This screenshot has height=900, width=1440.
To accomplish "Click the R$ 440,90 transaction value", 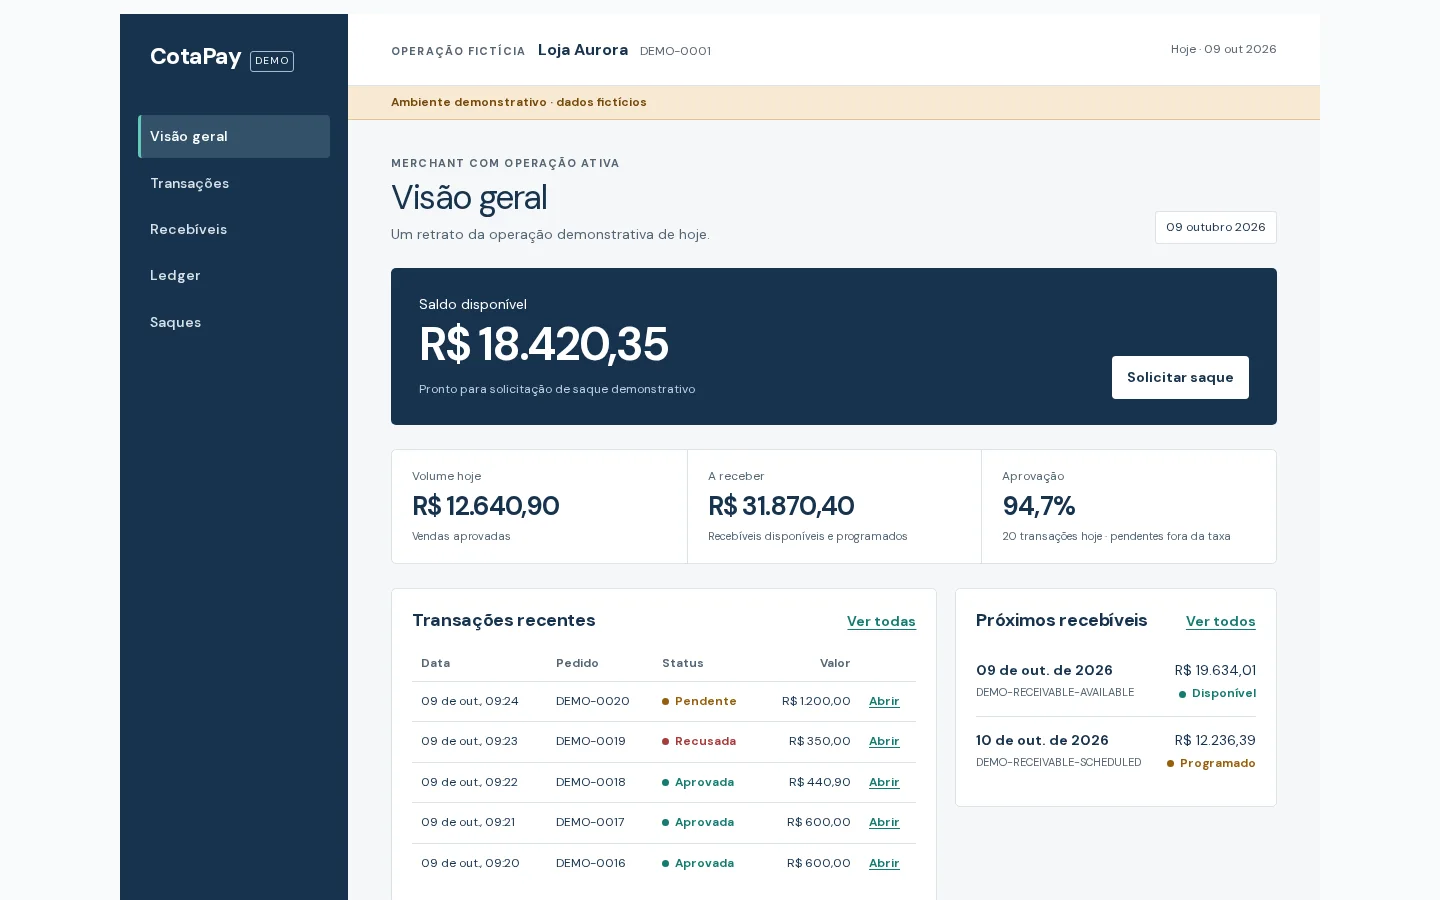I will pyautogui.click(x=820, y=782).
